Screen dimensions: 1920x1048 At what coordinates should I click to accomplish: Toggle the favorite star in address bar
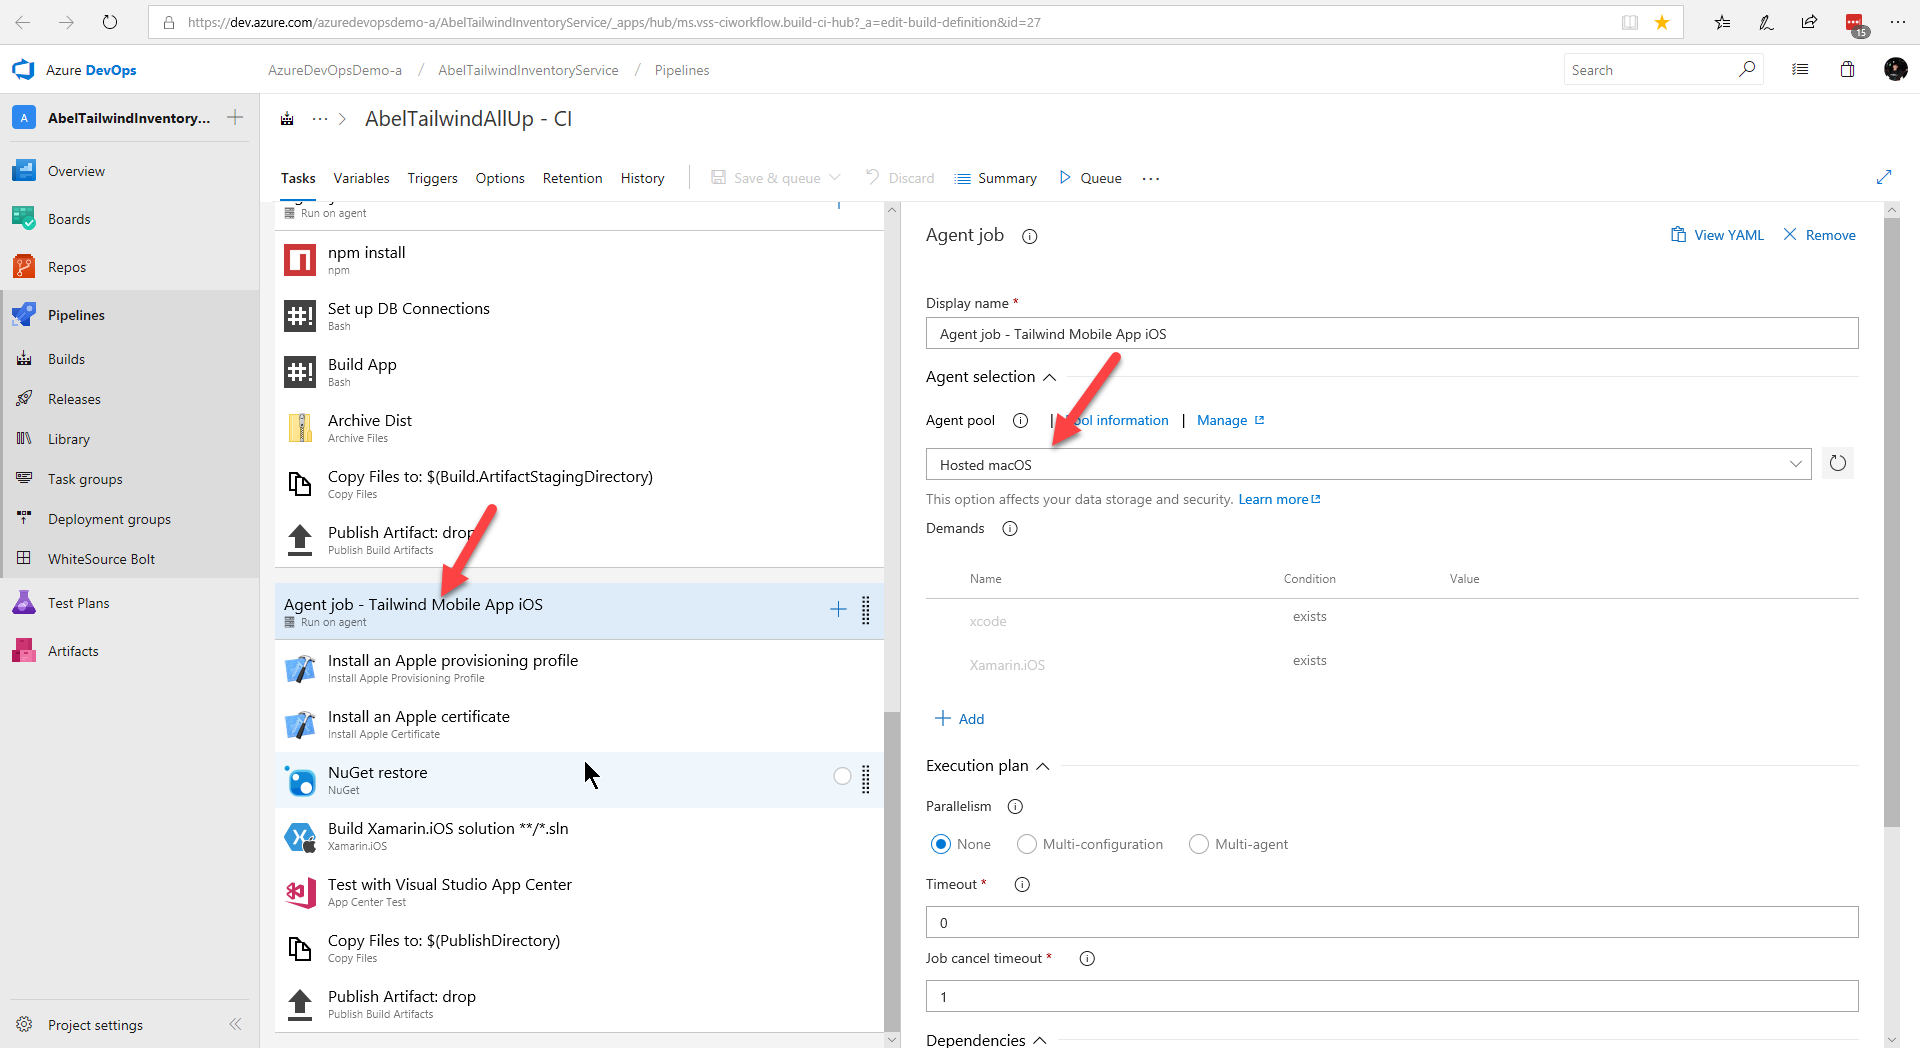(x=1662, y=22)
